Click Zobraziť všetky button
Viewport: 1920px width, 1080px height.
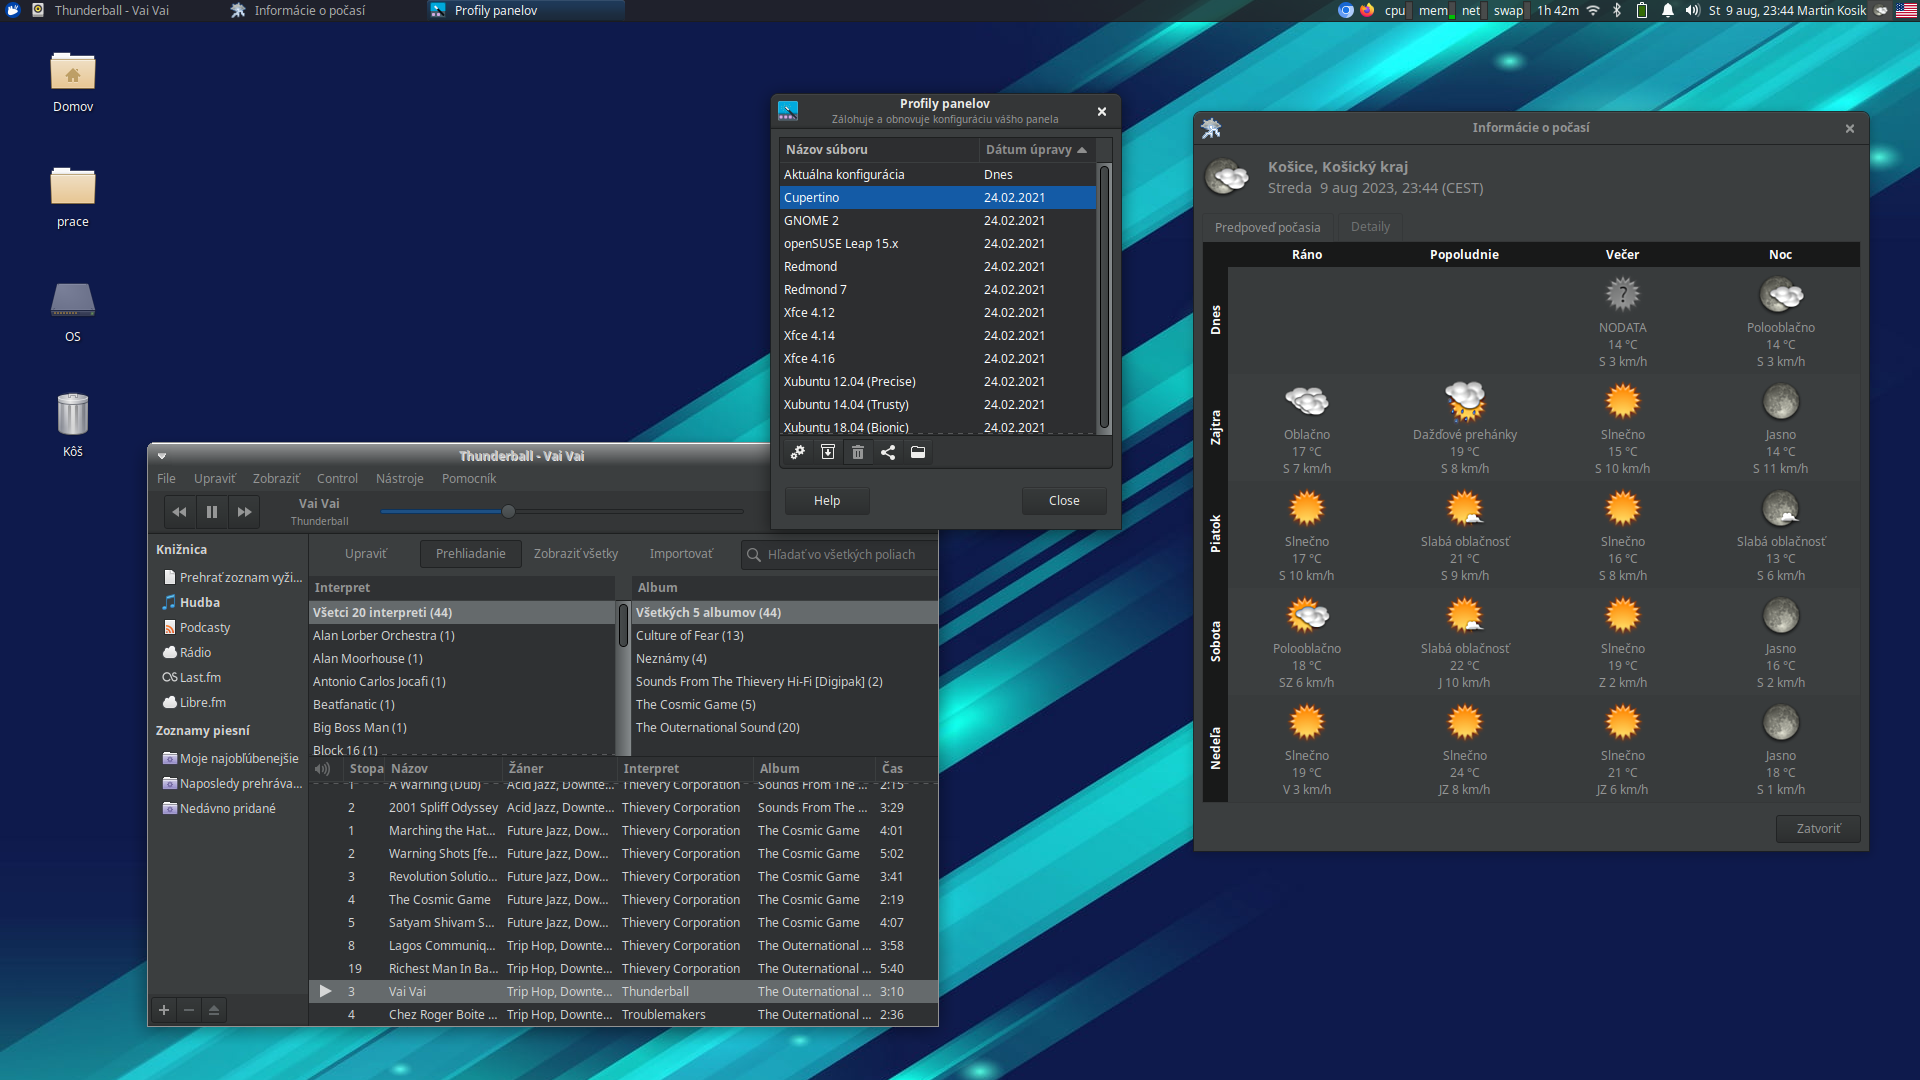pos(576,554)
